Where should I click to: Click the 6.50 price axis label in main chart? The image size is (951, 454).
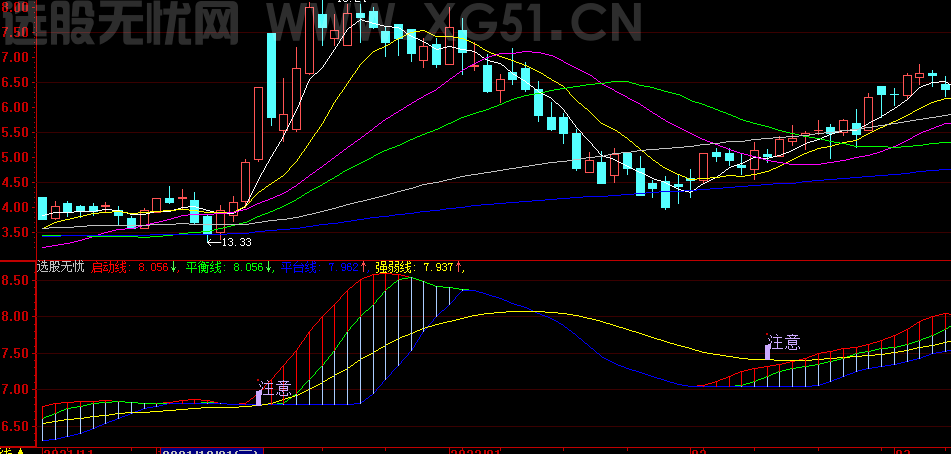tap(15, 82)
